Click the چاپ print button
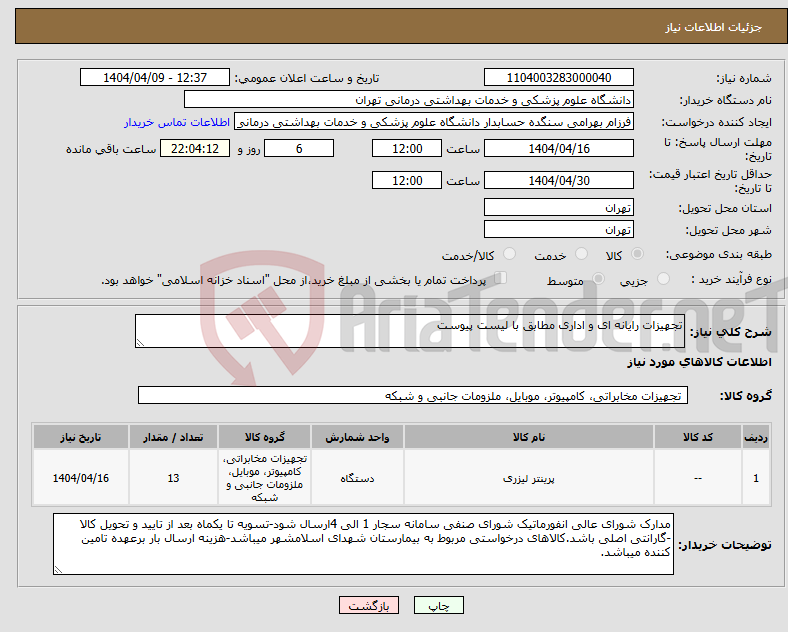This screenshot has height=632, width=788. point(439,605)
